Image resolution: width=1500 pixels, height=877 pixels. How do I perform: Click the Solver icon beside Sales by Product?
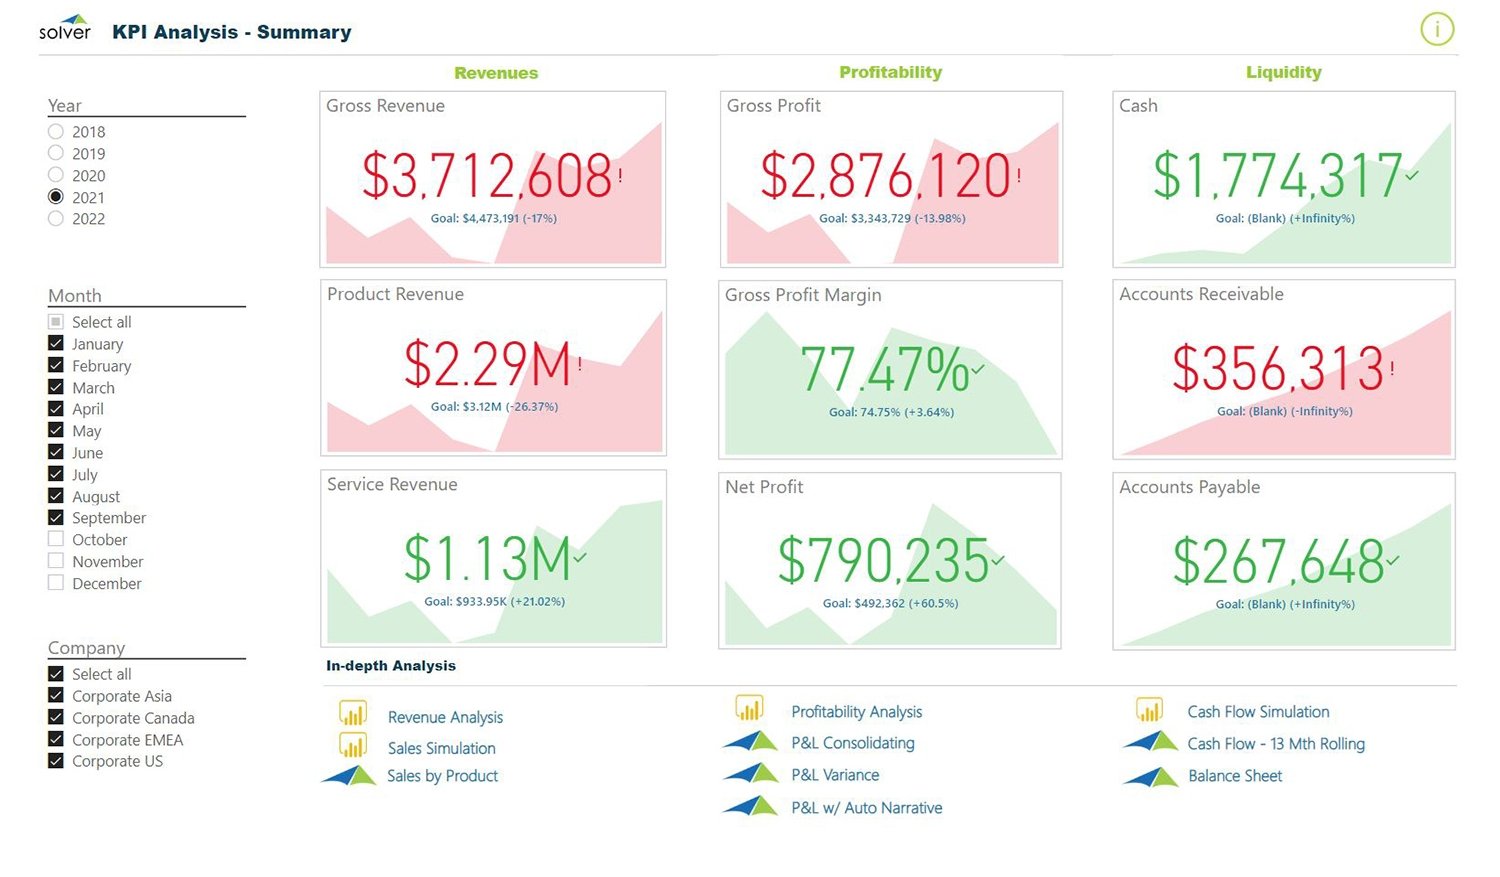click(349, 776)
